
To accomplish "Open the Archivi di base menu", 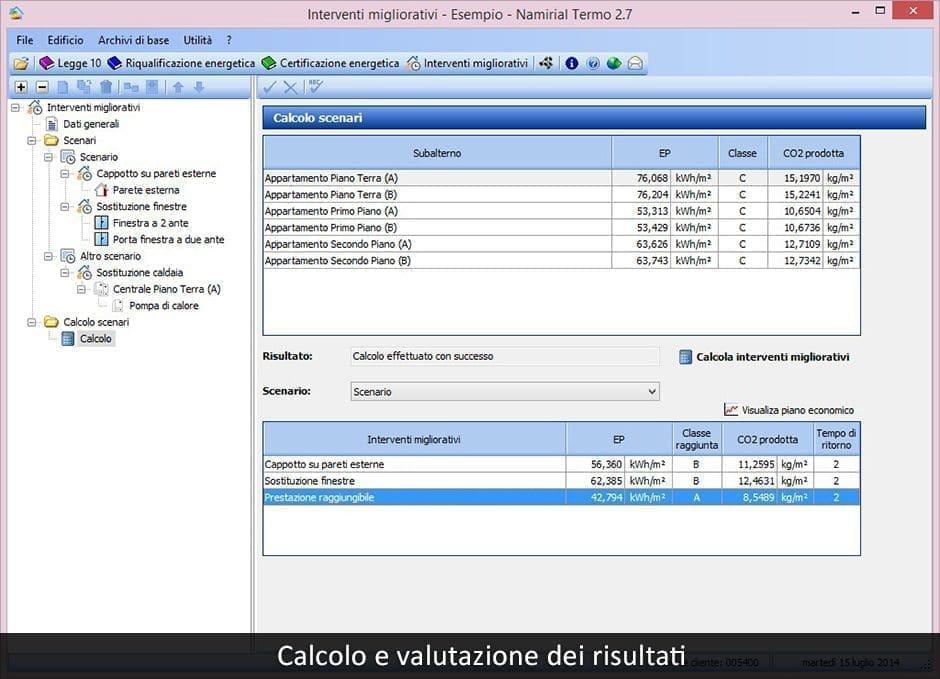I will 135,40.
